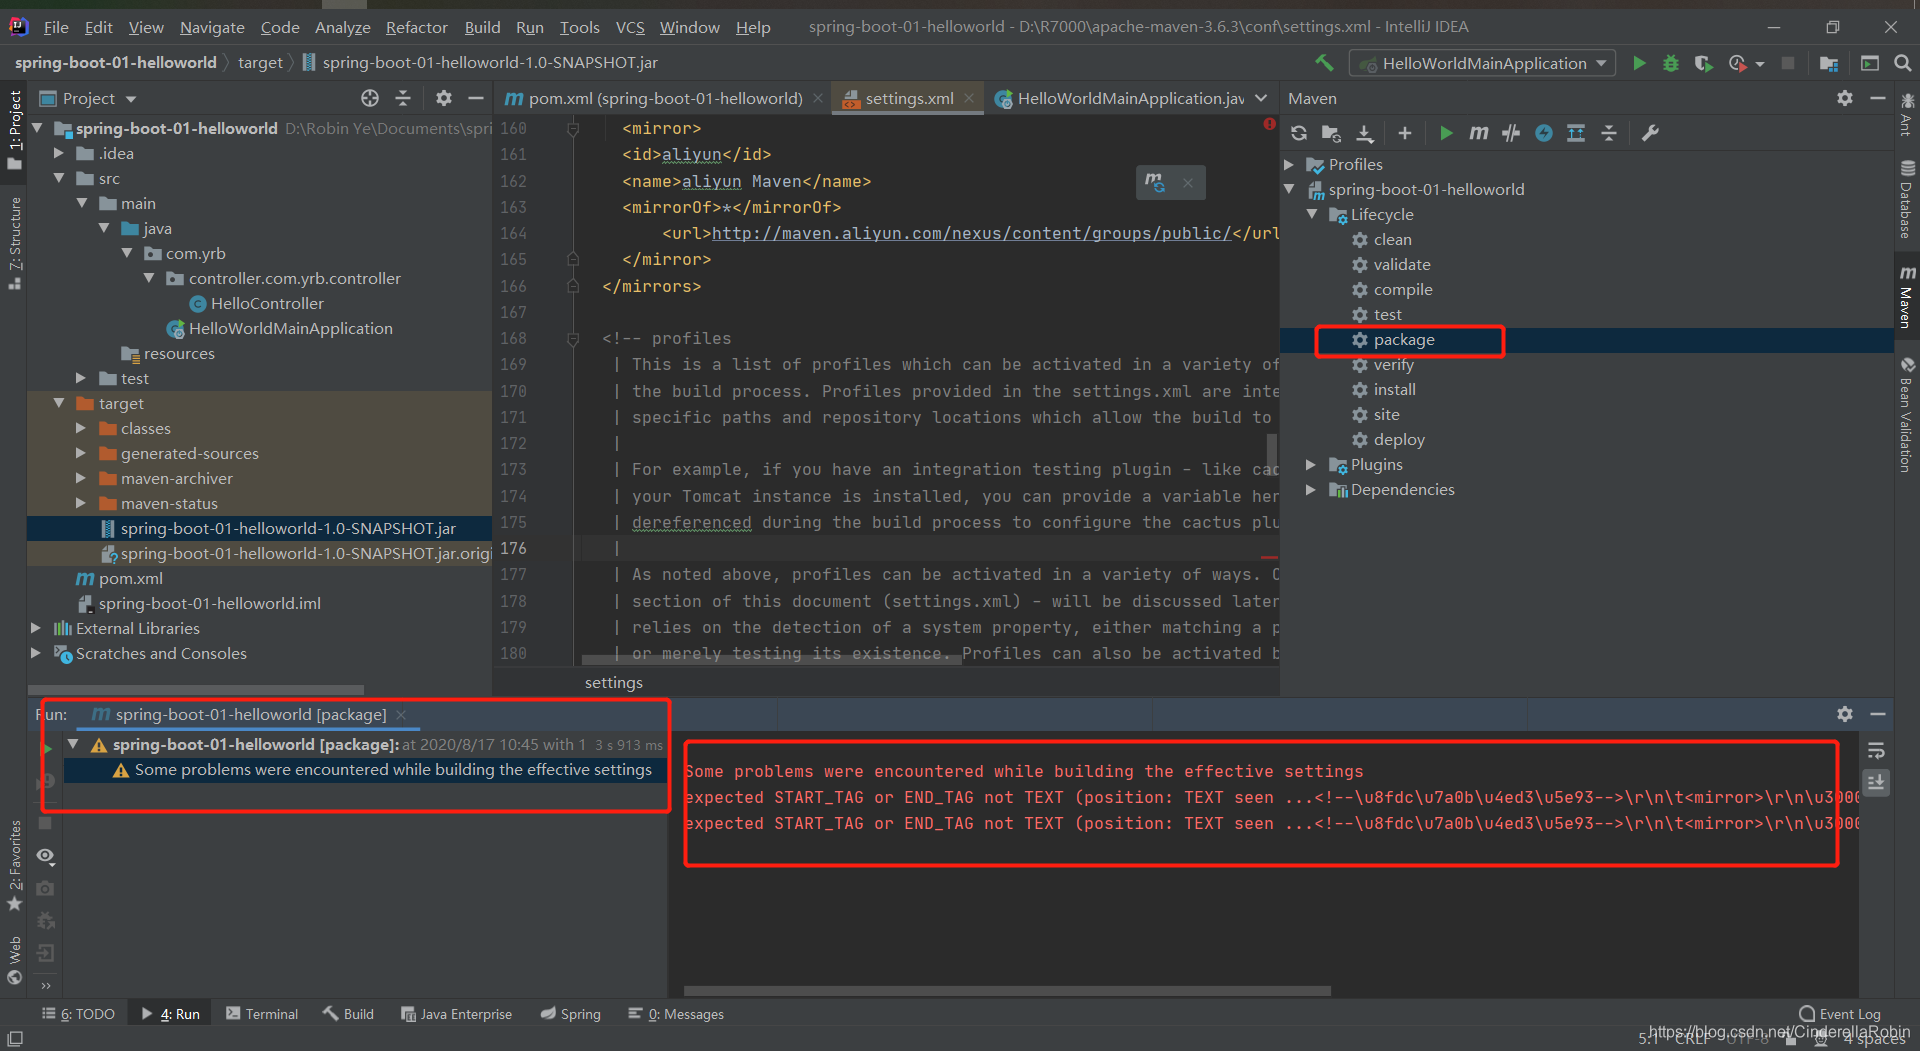Open Maven settings via the wrench icon
The width and height of the screenshot is (1920, 1051).
click(1652, 133)
